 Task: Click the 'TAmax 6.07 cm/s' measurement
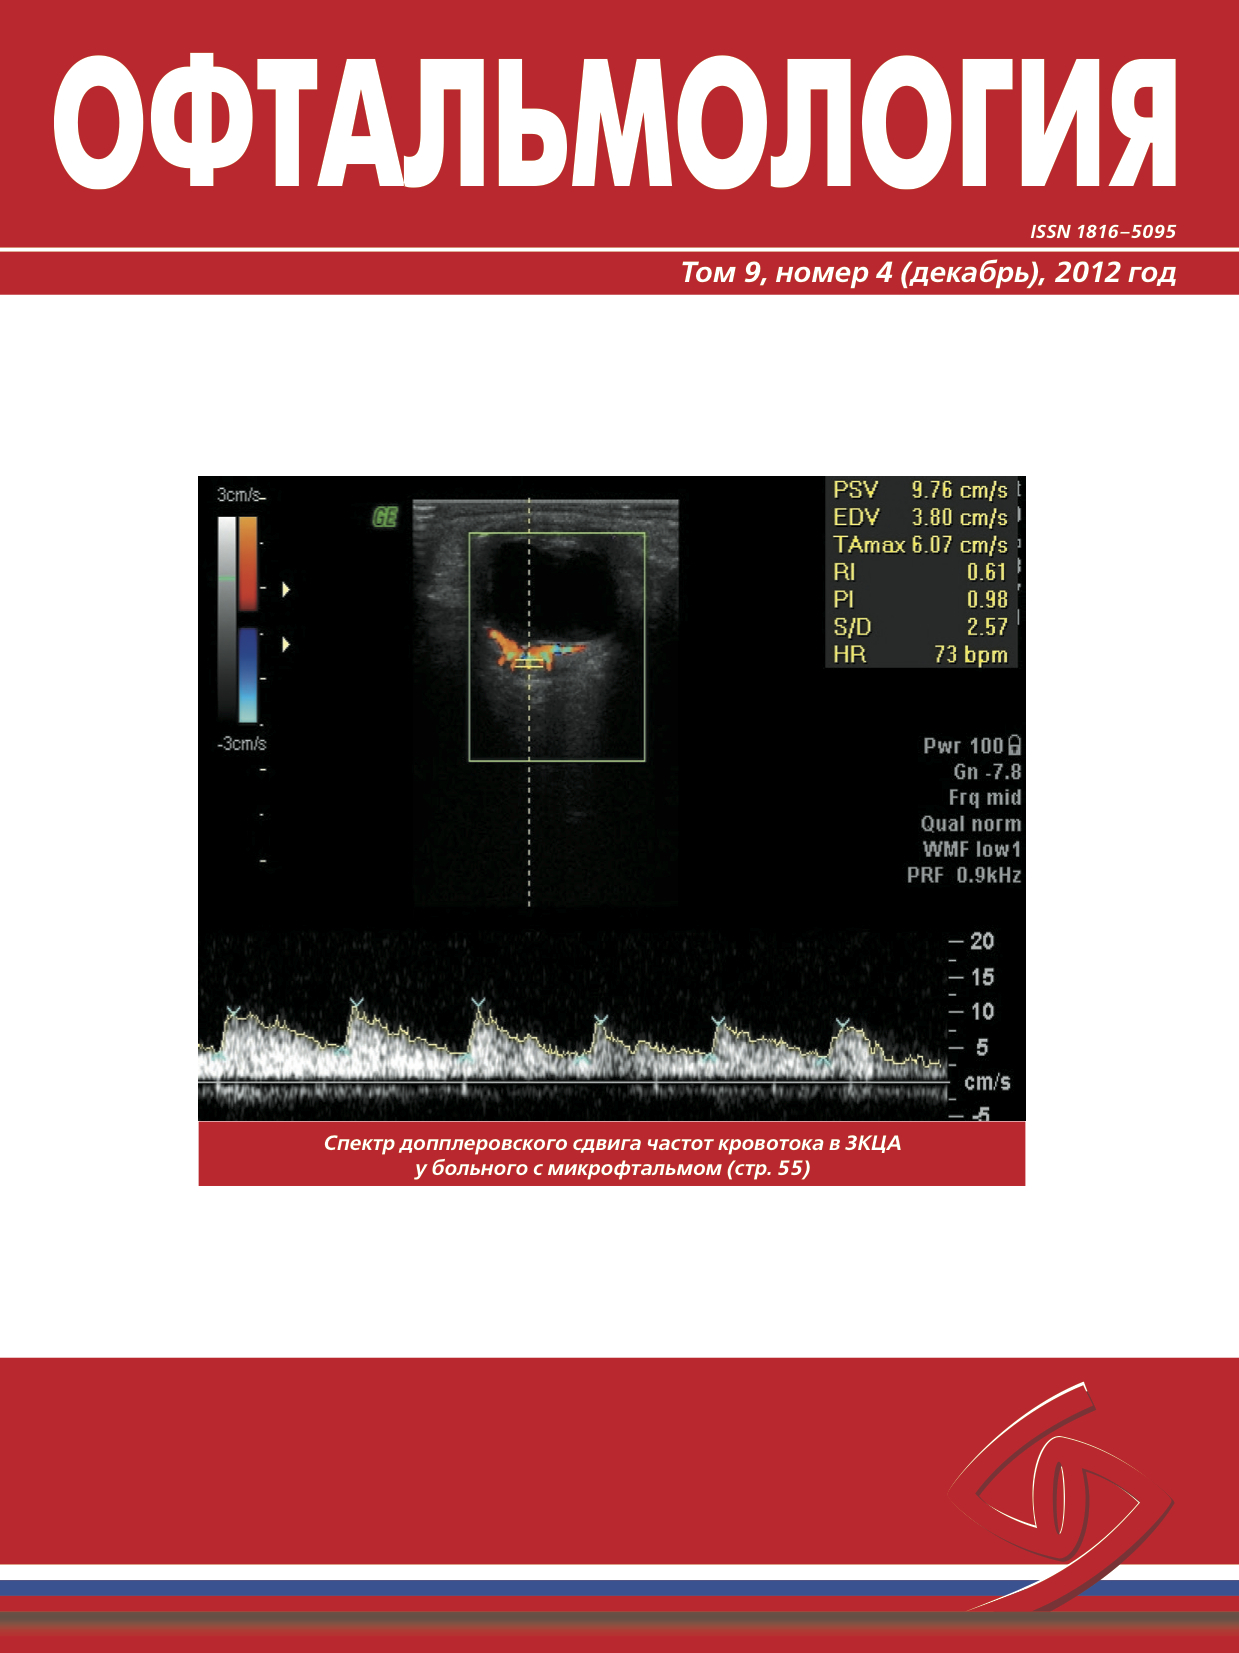920,545
